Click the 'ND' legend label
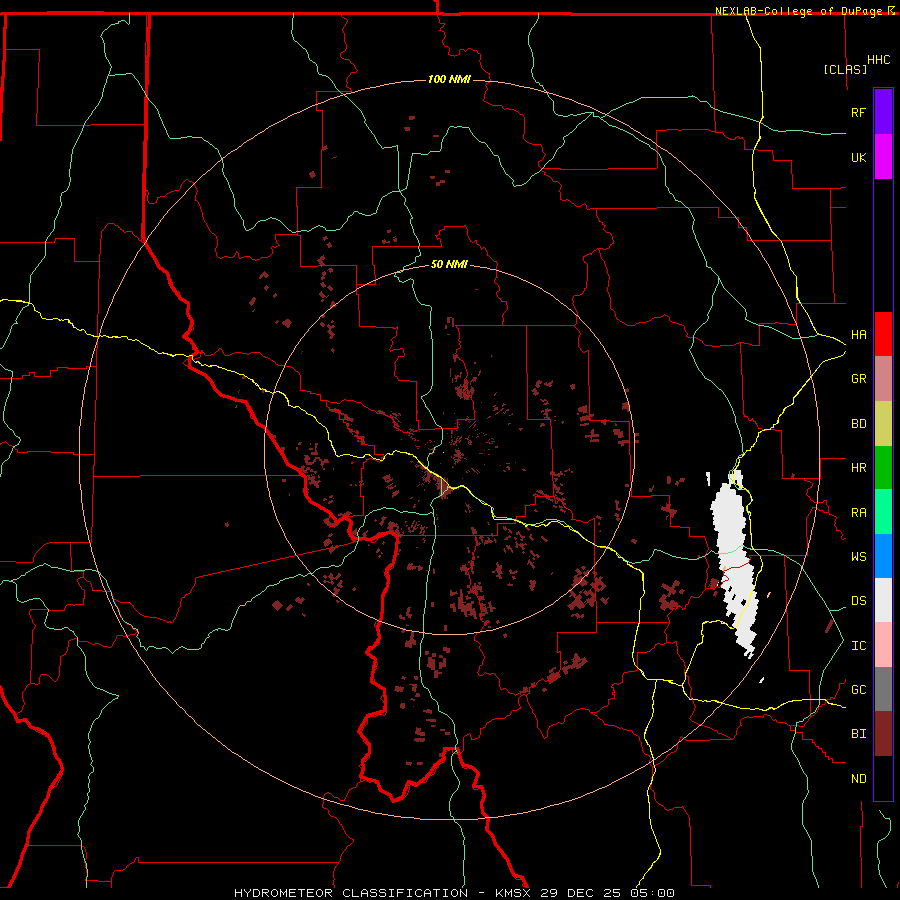 pyautogui.click(x=858, y=779)
